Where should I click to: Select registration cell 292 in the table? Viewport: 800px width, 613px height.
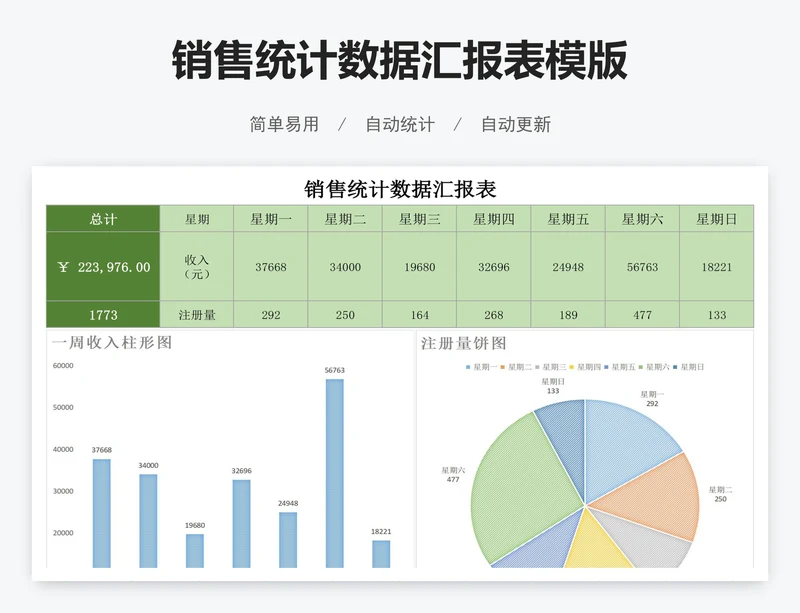(271, 314)
